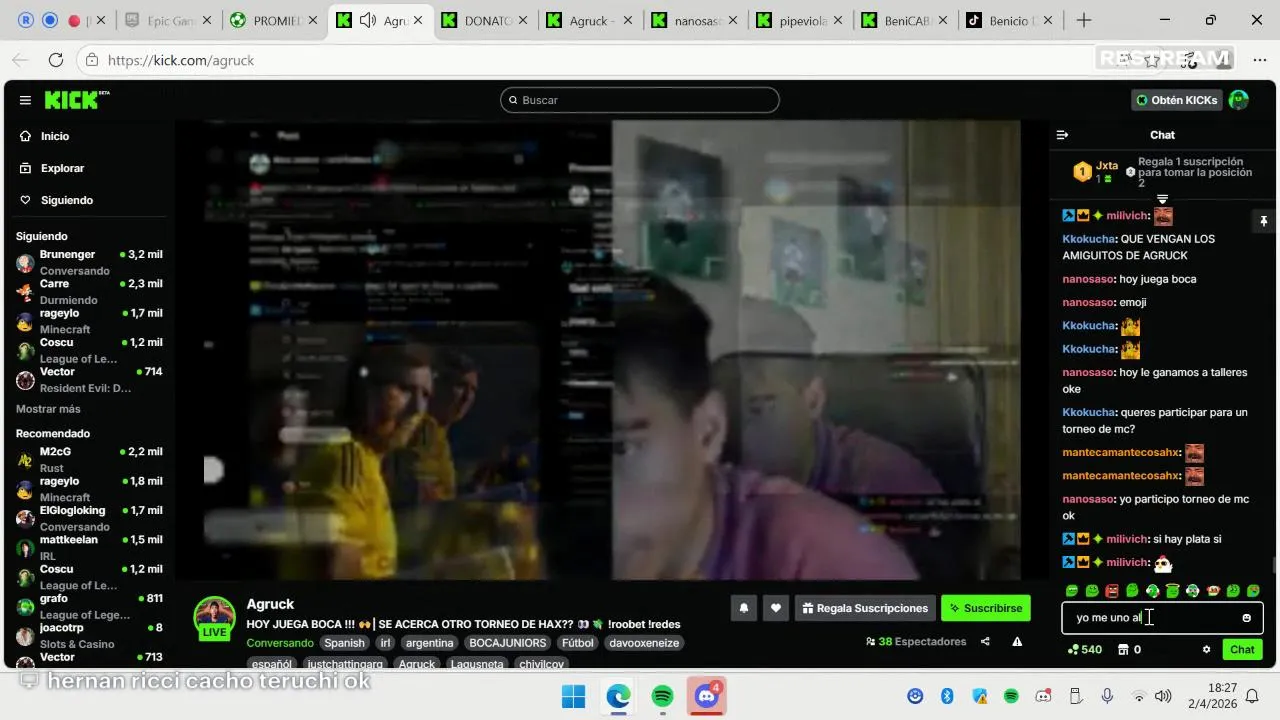Send message with the green Chat button
The image size is (1280, 720).
tap(1242, 649)
